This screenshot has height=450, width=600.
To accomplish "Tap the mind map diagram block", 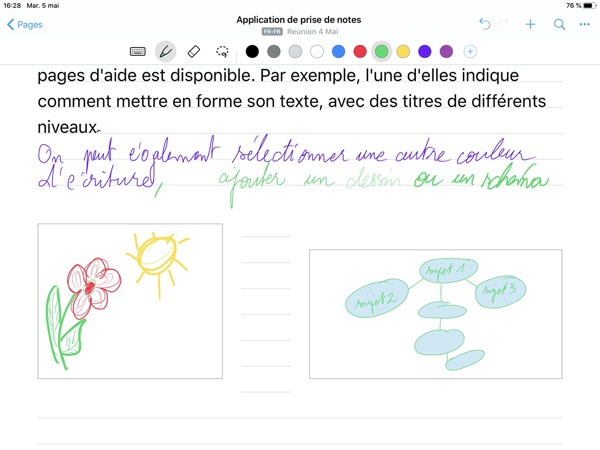I will [x=434, y=314].
